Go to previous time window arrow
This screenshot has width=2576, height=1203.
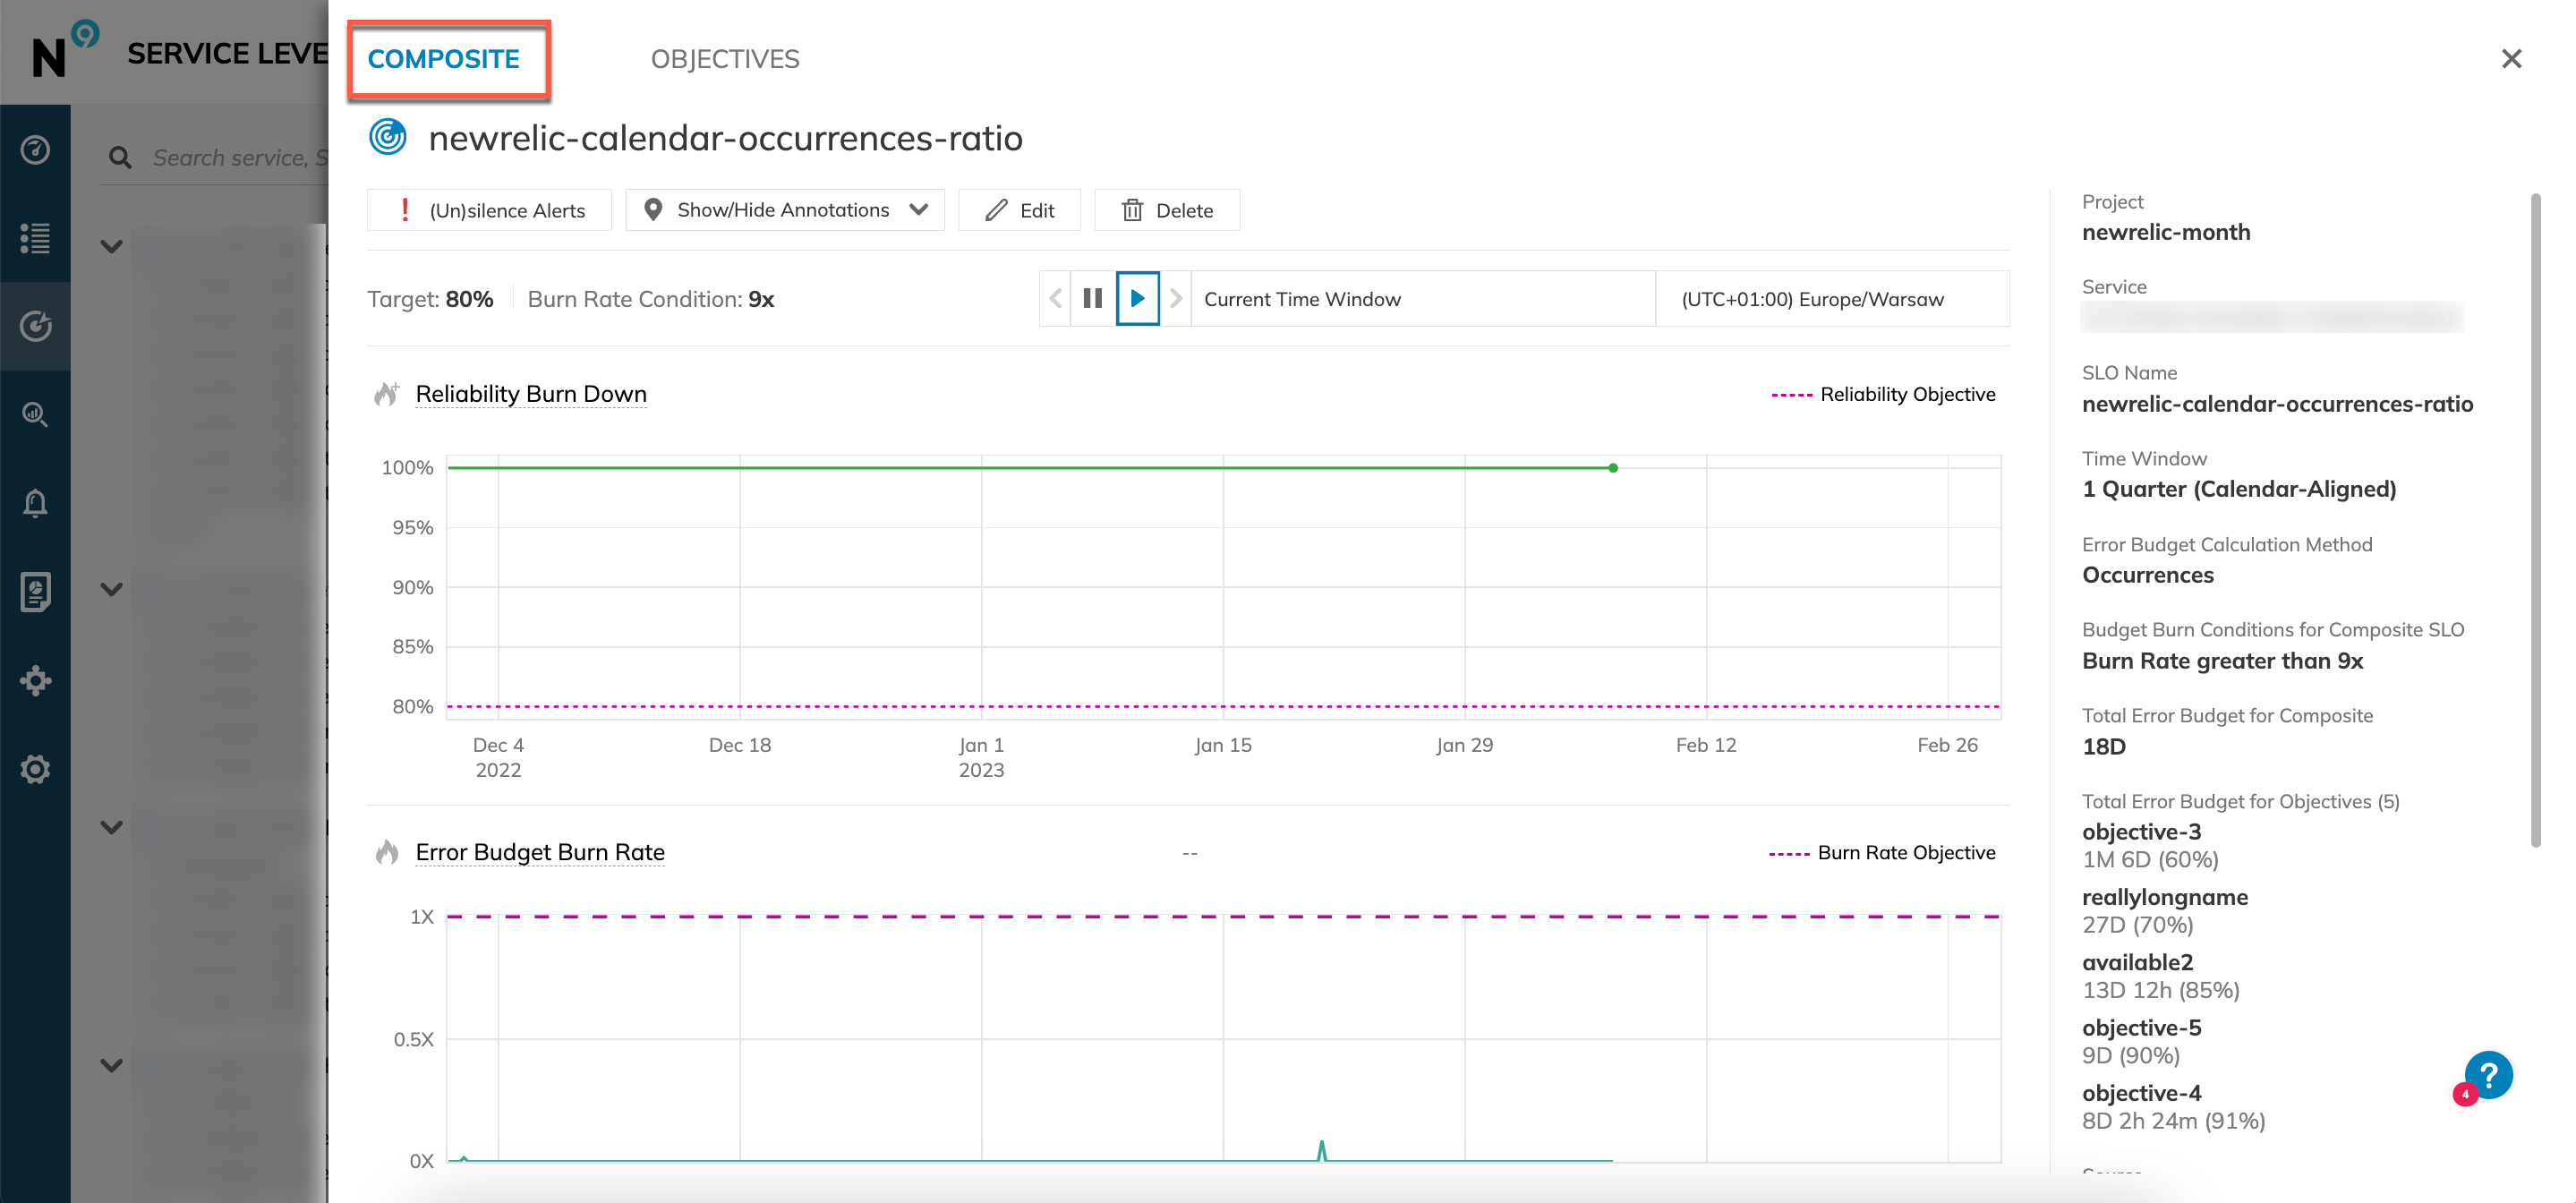tap(1055, 298)
